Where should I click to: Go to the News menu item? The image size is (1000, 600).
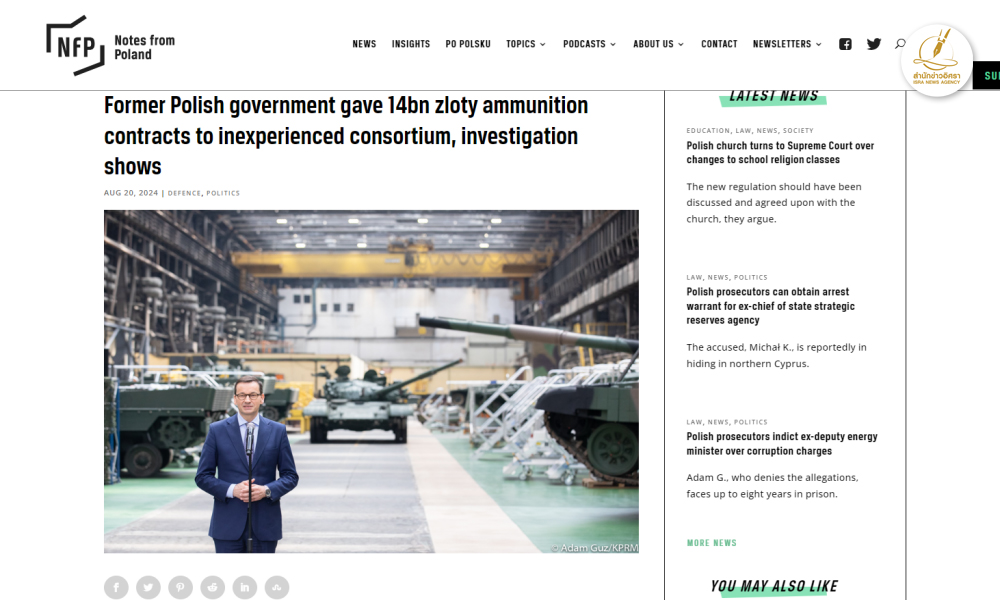tap(364, 44)
